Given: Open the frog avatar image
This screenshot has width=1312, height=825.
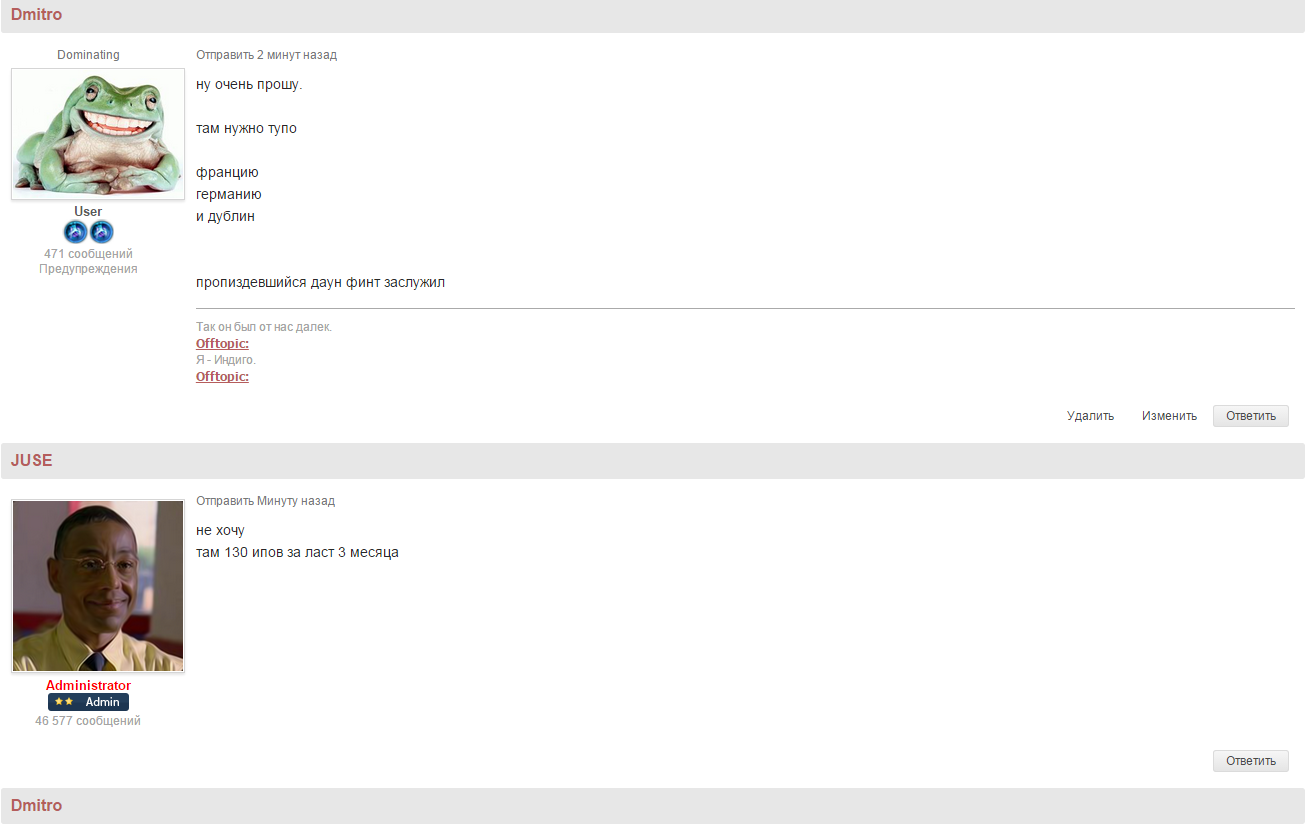Looking at the screenshot, I should click(x=98, y=134).
